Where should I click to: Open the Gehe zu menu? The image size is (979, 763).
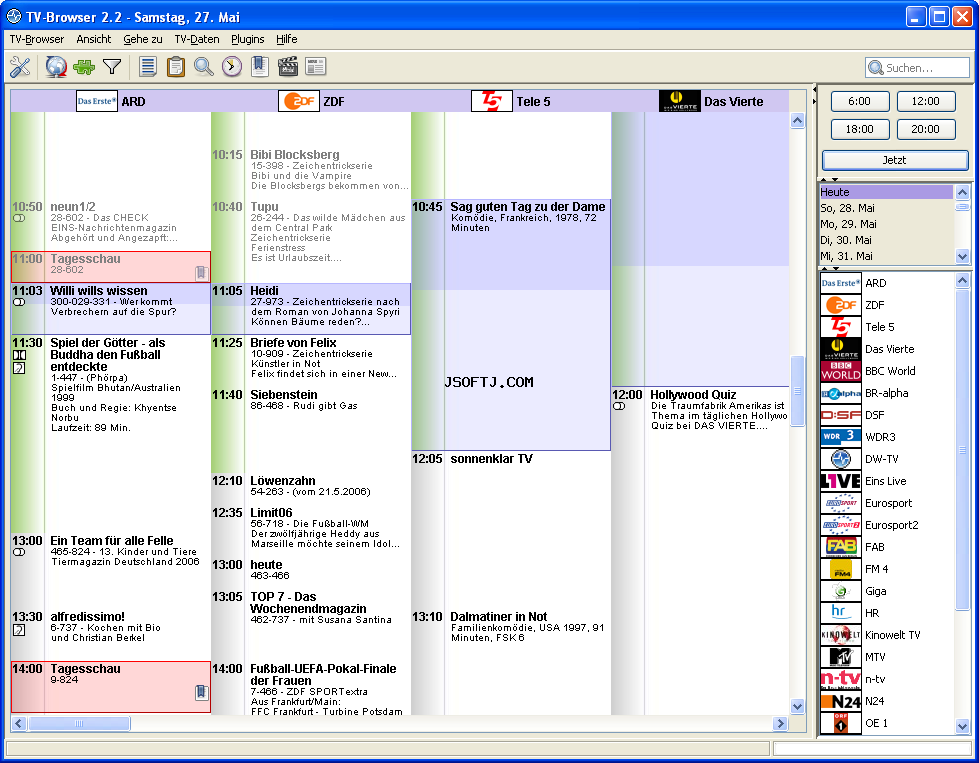(x=143, y=39)
